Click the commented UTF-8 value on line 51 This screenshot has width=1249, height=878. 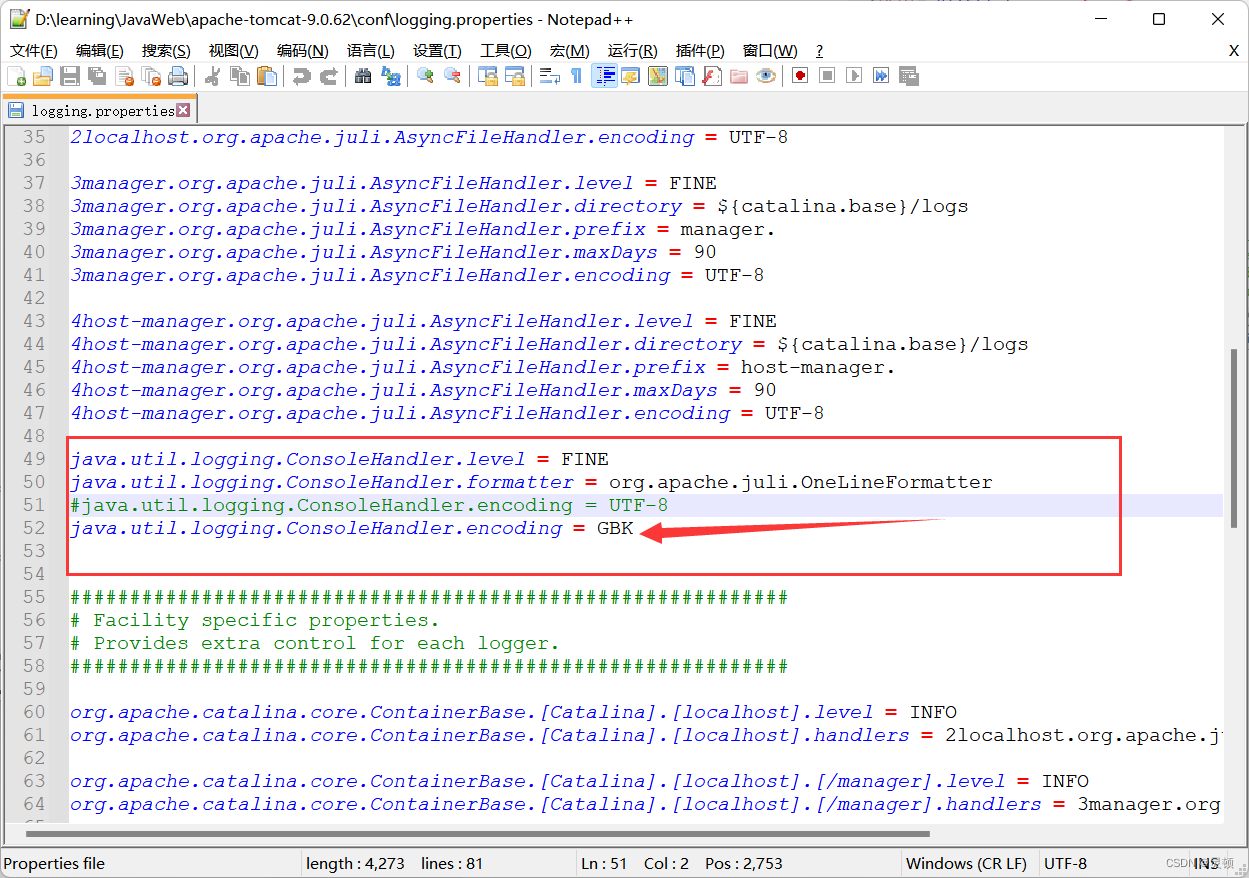tap(638, 505)
